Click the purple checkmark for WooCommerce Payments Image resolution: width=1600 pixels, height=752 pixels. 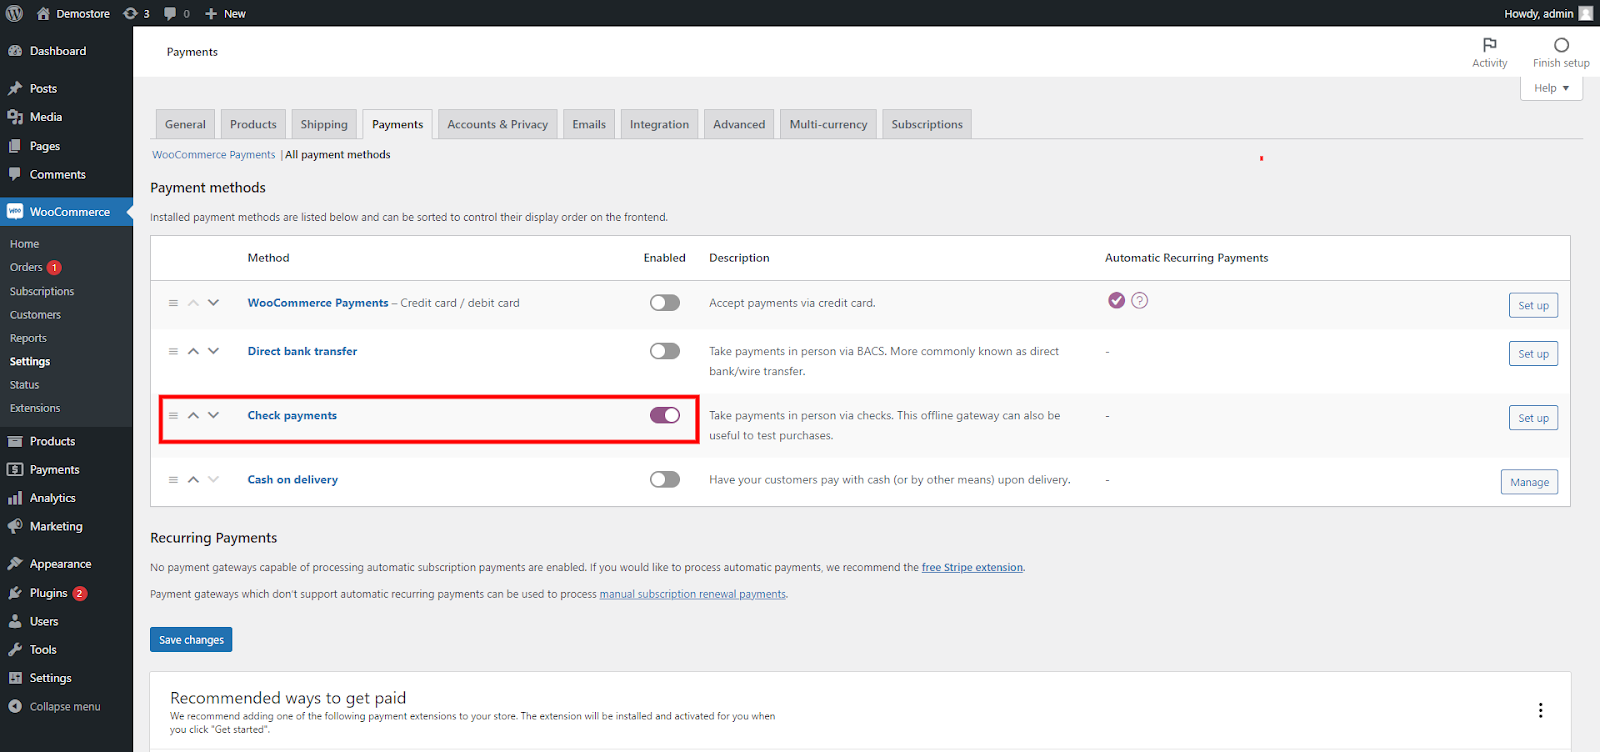tap(1117, 300)
